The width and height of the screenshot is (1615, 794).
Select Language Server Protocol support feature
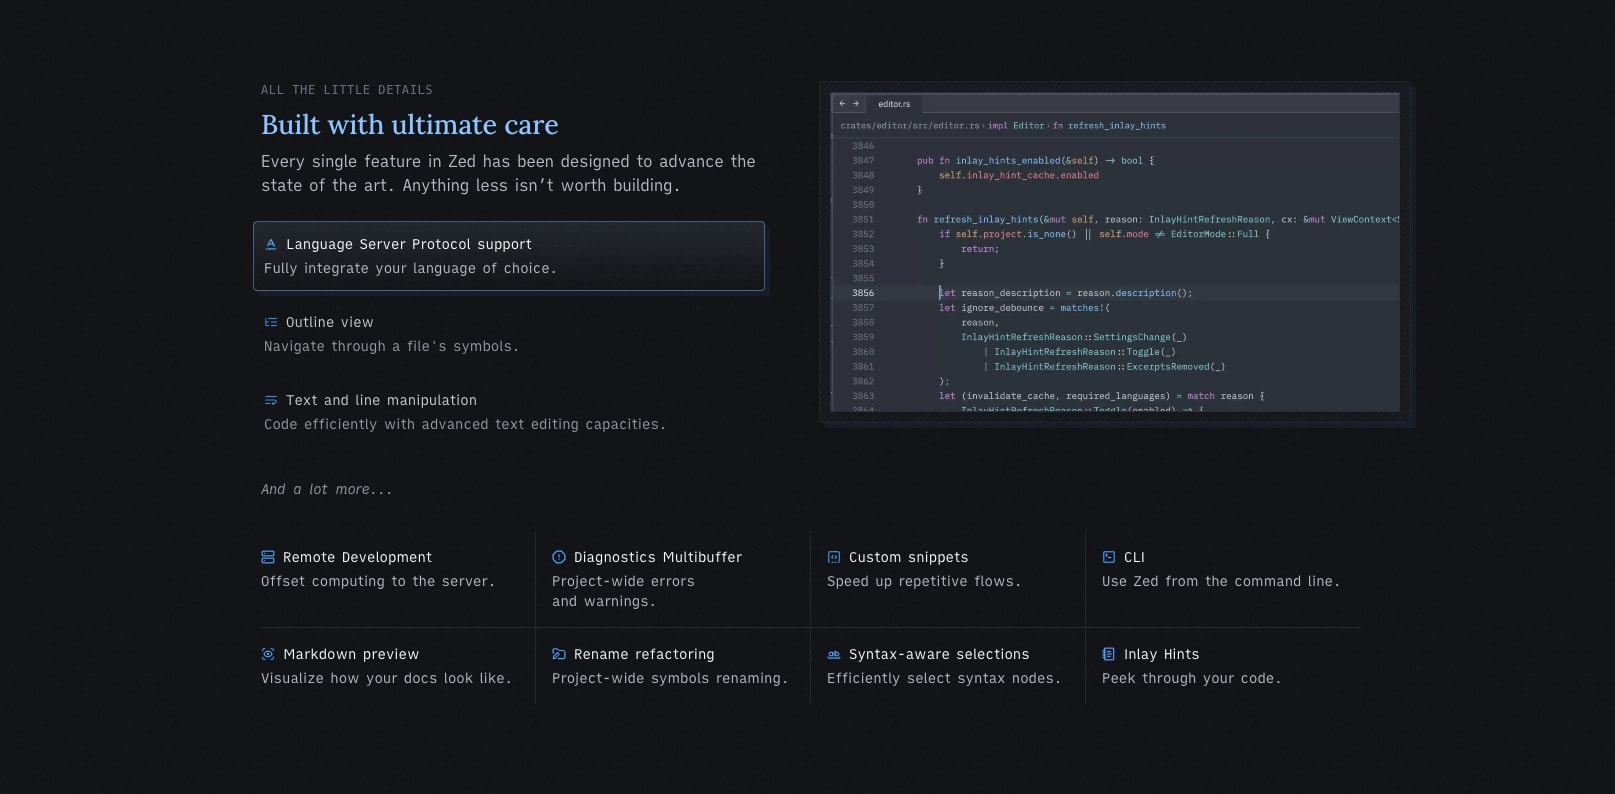[x=509, y=256]
